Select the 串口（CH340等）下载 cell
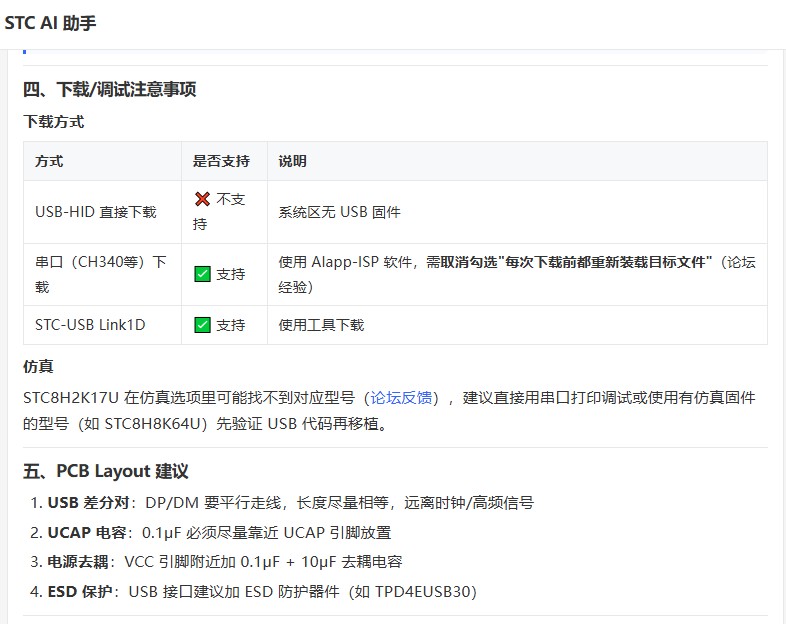This screenshot has height=624, width=786. pyautogui.click(x=101, y=274)
